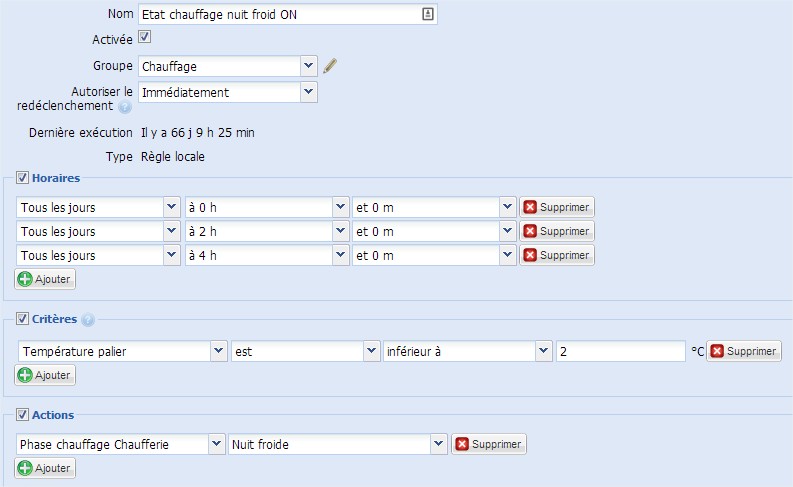The width and height of the screenshot is (793, 487).
Task: Remove the Température palier criterion
Action: [x=744, y=352]
